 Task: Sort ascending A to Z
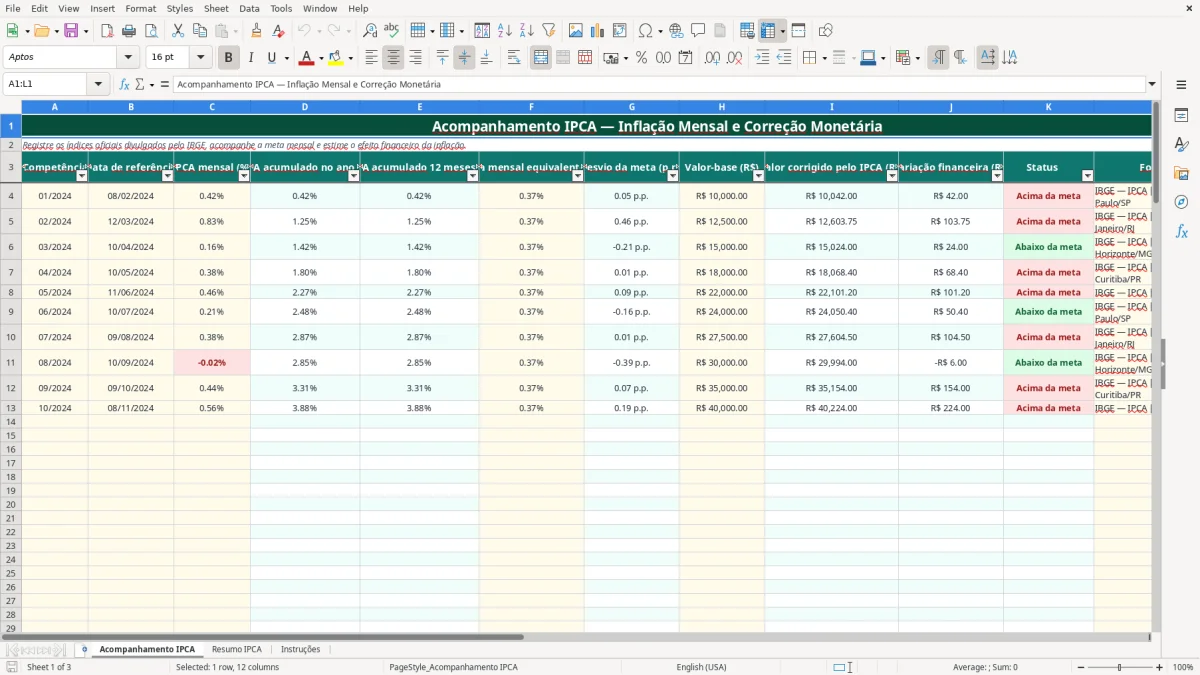pos(505,31)
